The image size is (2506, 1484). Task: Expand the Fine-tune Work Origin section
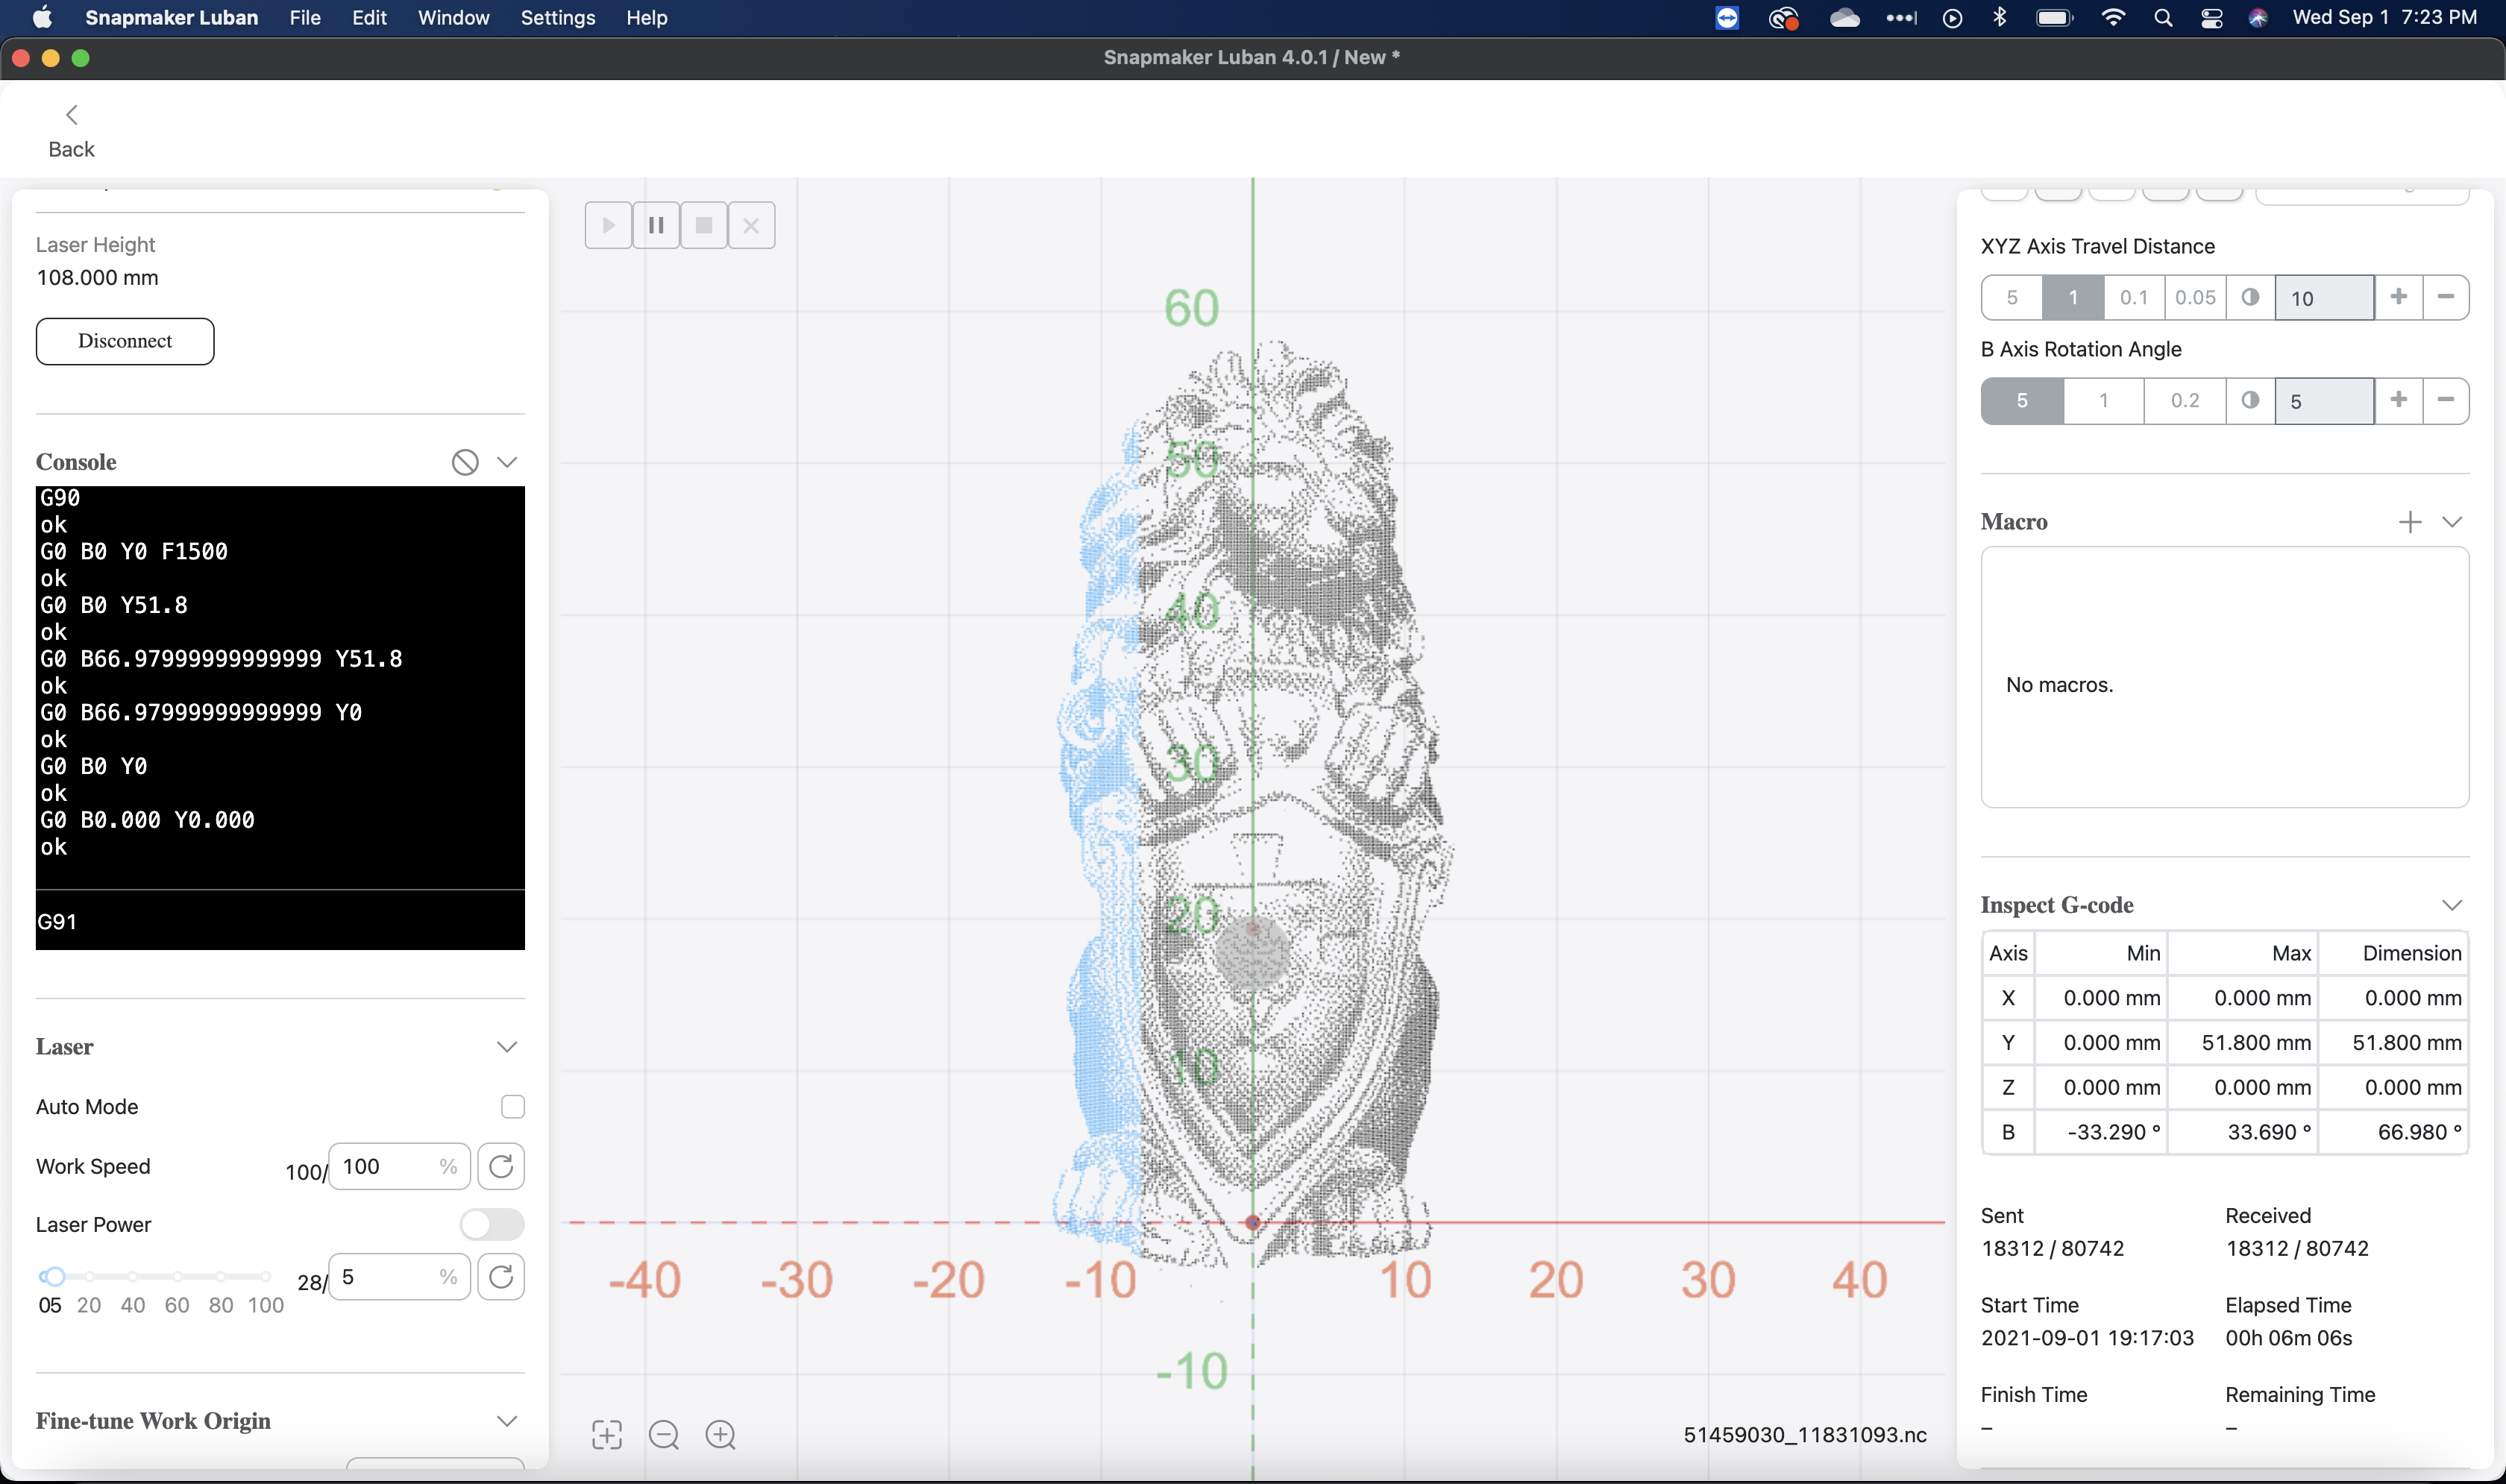[508, 1420]
